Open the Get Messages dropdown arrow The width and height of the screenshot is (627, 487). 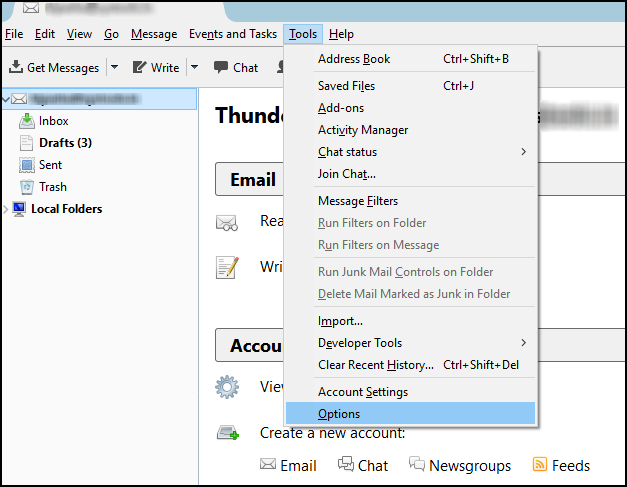click(x=114, y=67)
